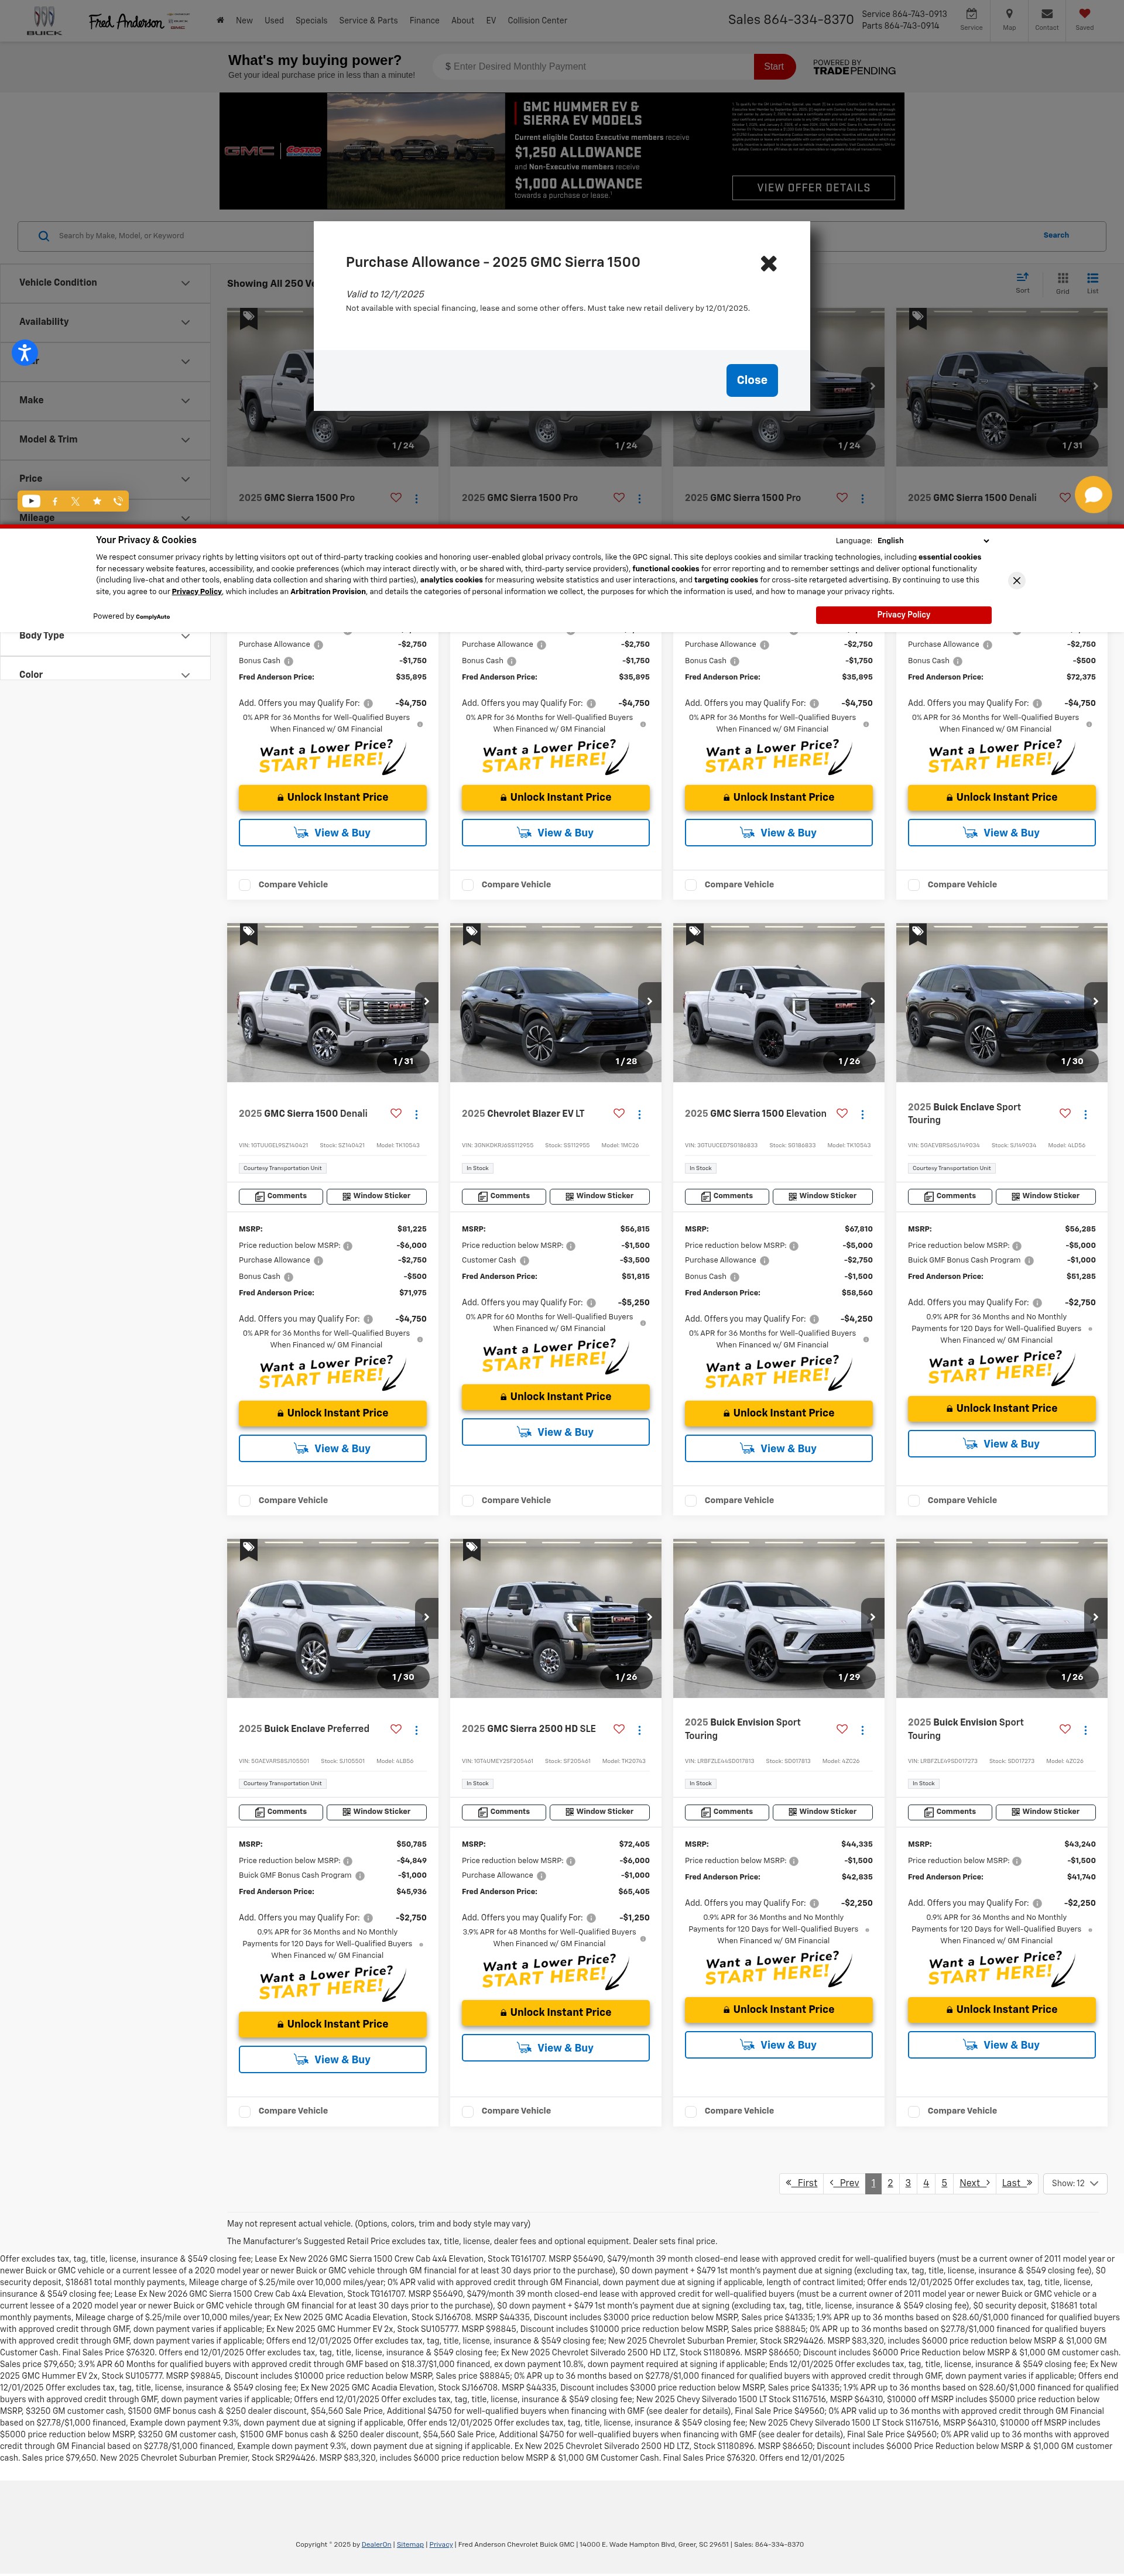The image size is (1124, 2576).
Task: Open the Specials menu item
Action: (x=311, y=20)
